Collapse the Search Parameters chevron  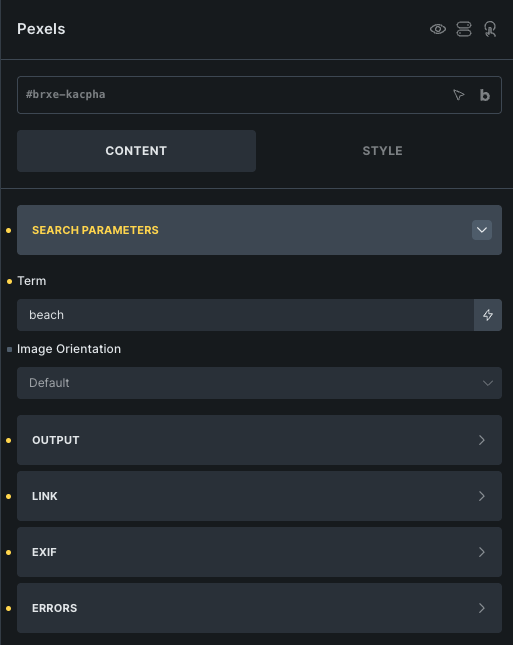pyautogui.click(x=482, y=230)
